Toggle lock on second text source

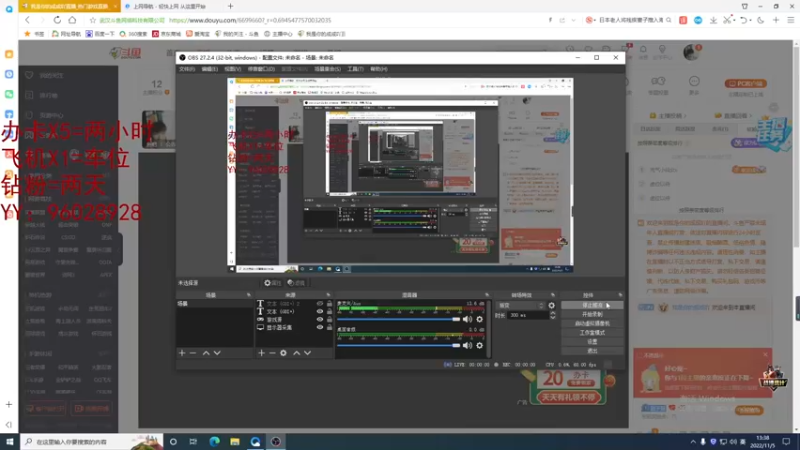(329, 311)
